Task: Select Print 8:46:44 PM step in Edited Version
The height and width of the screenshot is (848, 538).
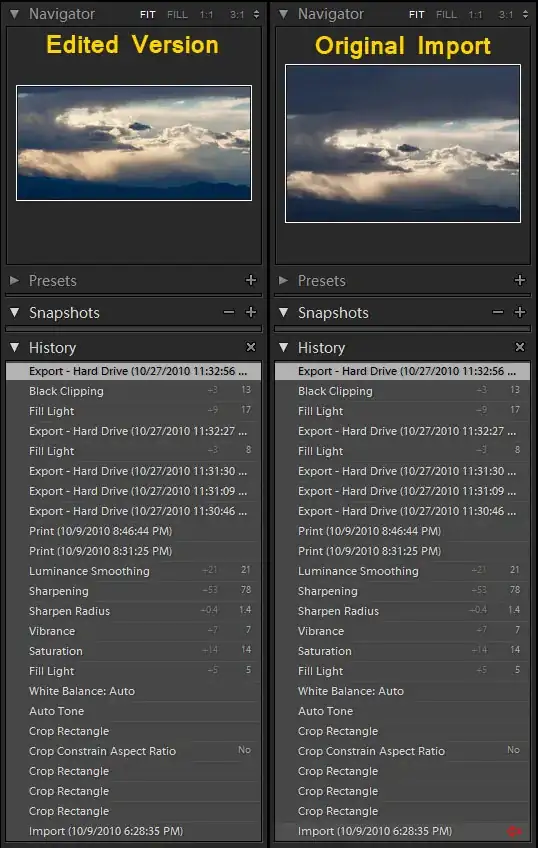Action: 134,531
